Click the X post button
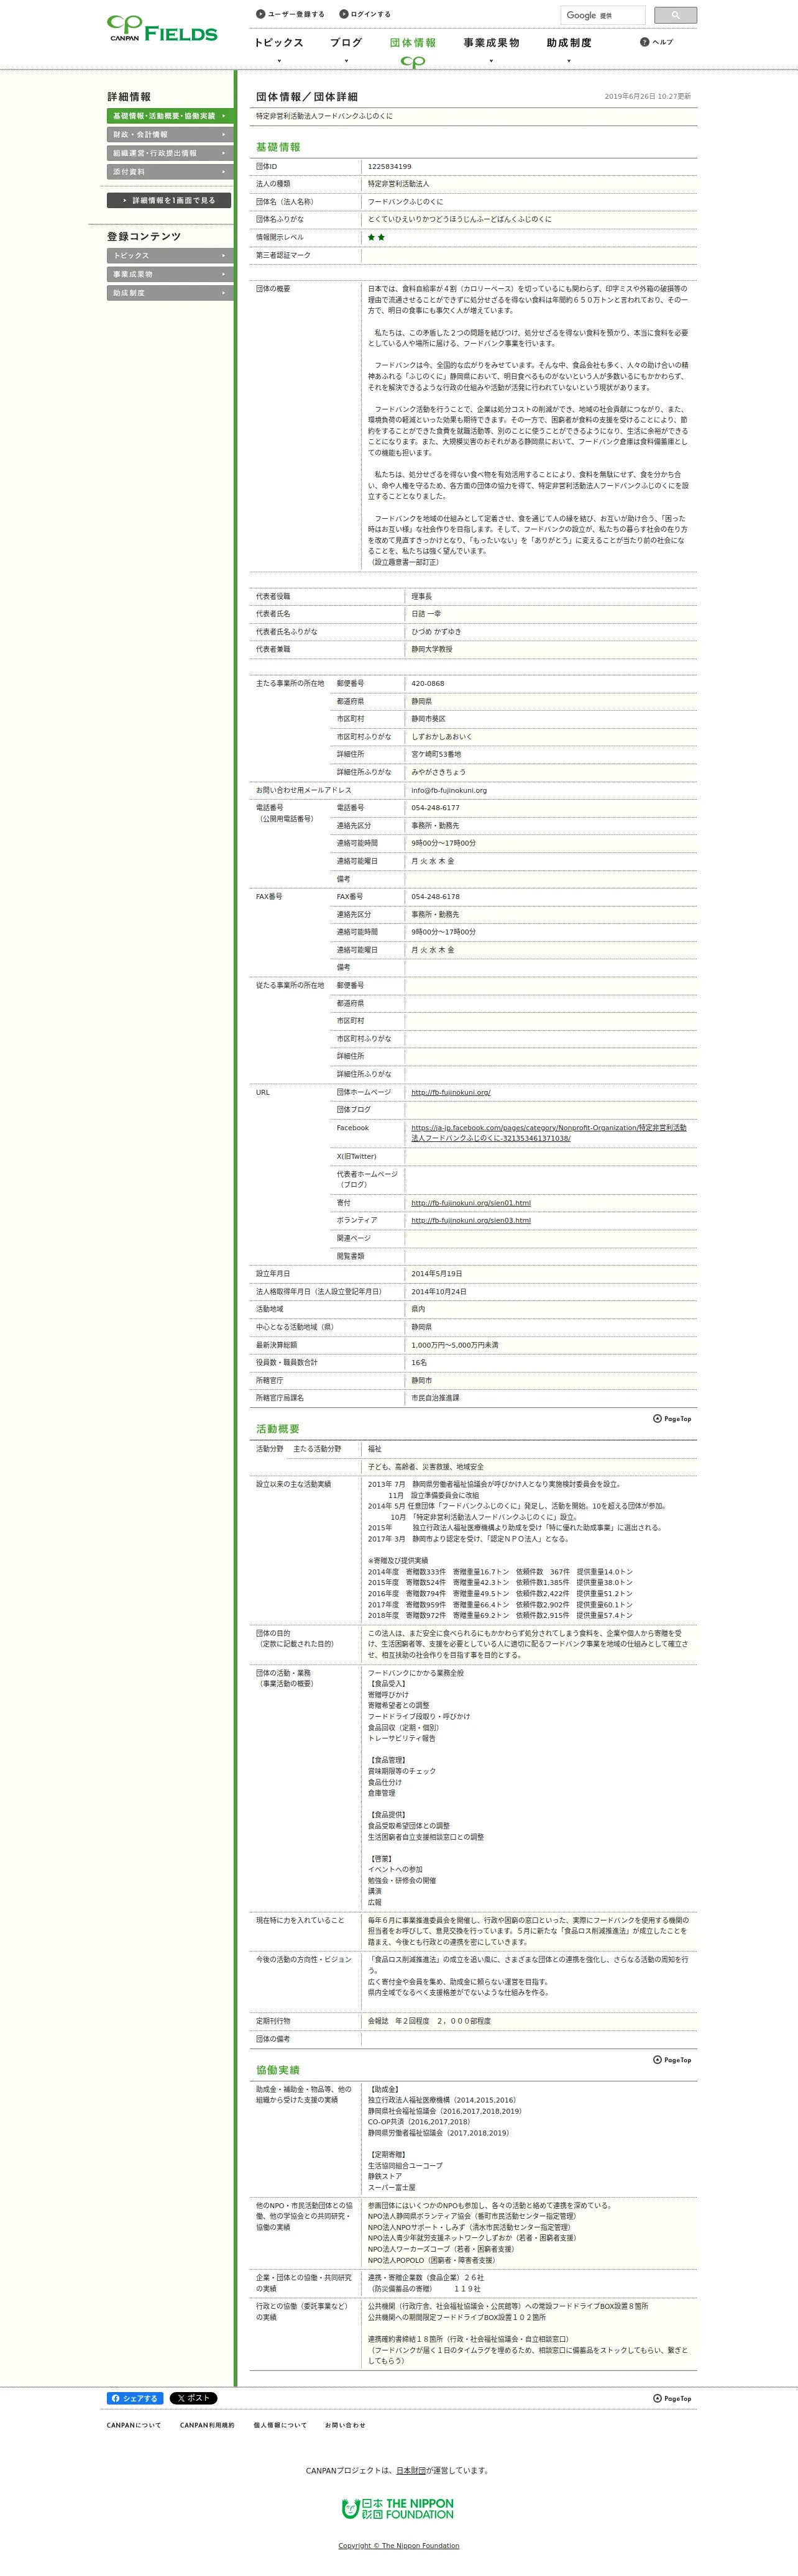The width and height of the screenshot is (798, 2576). [193, 2398]
